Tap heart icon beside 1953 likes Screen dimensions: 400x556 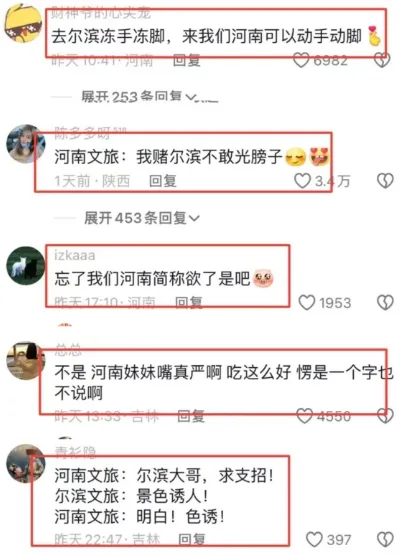coord(306,303)
